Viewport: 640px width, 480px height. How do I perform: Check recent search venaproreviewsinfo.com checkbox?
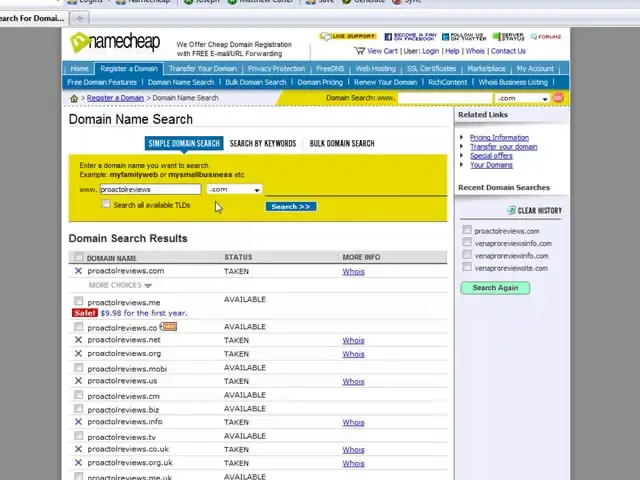(467, 242)
